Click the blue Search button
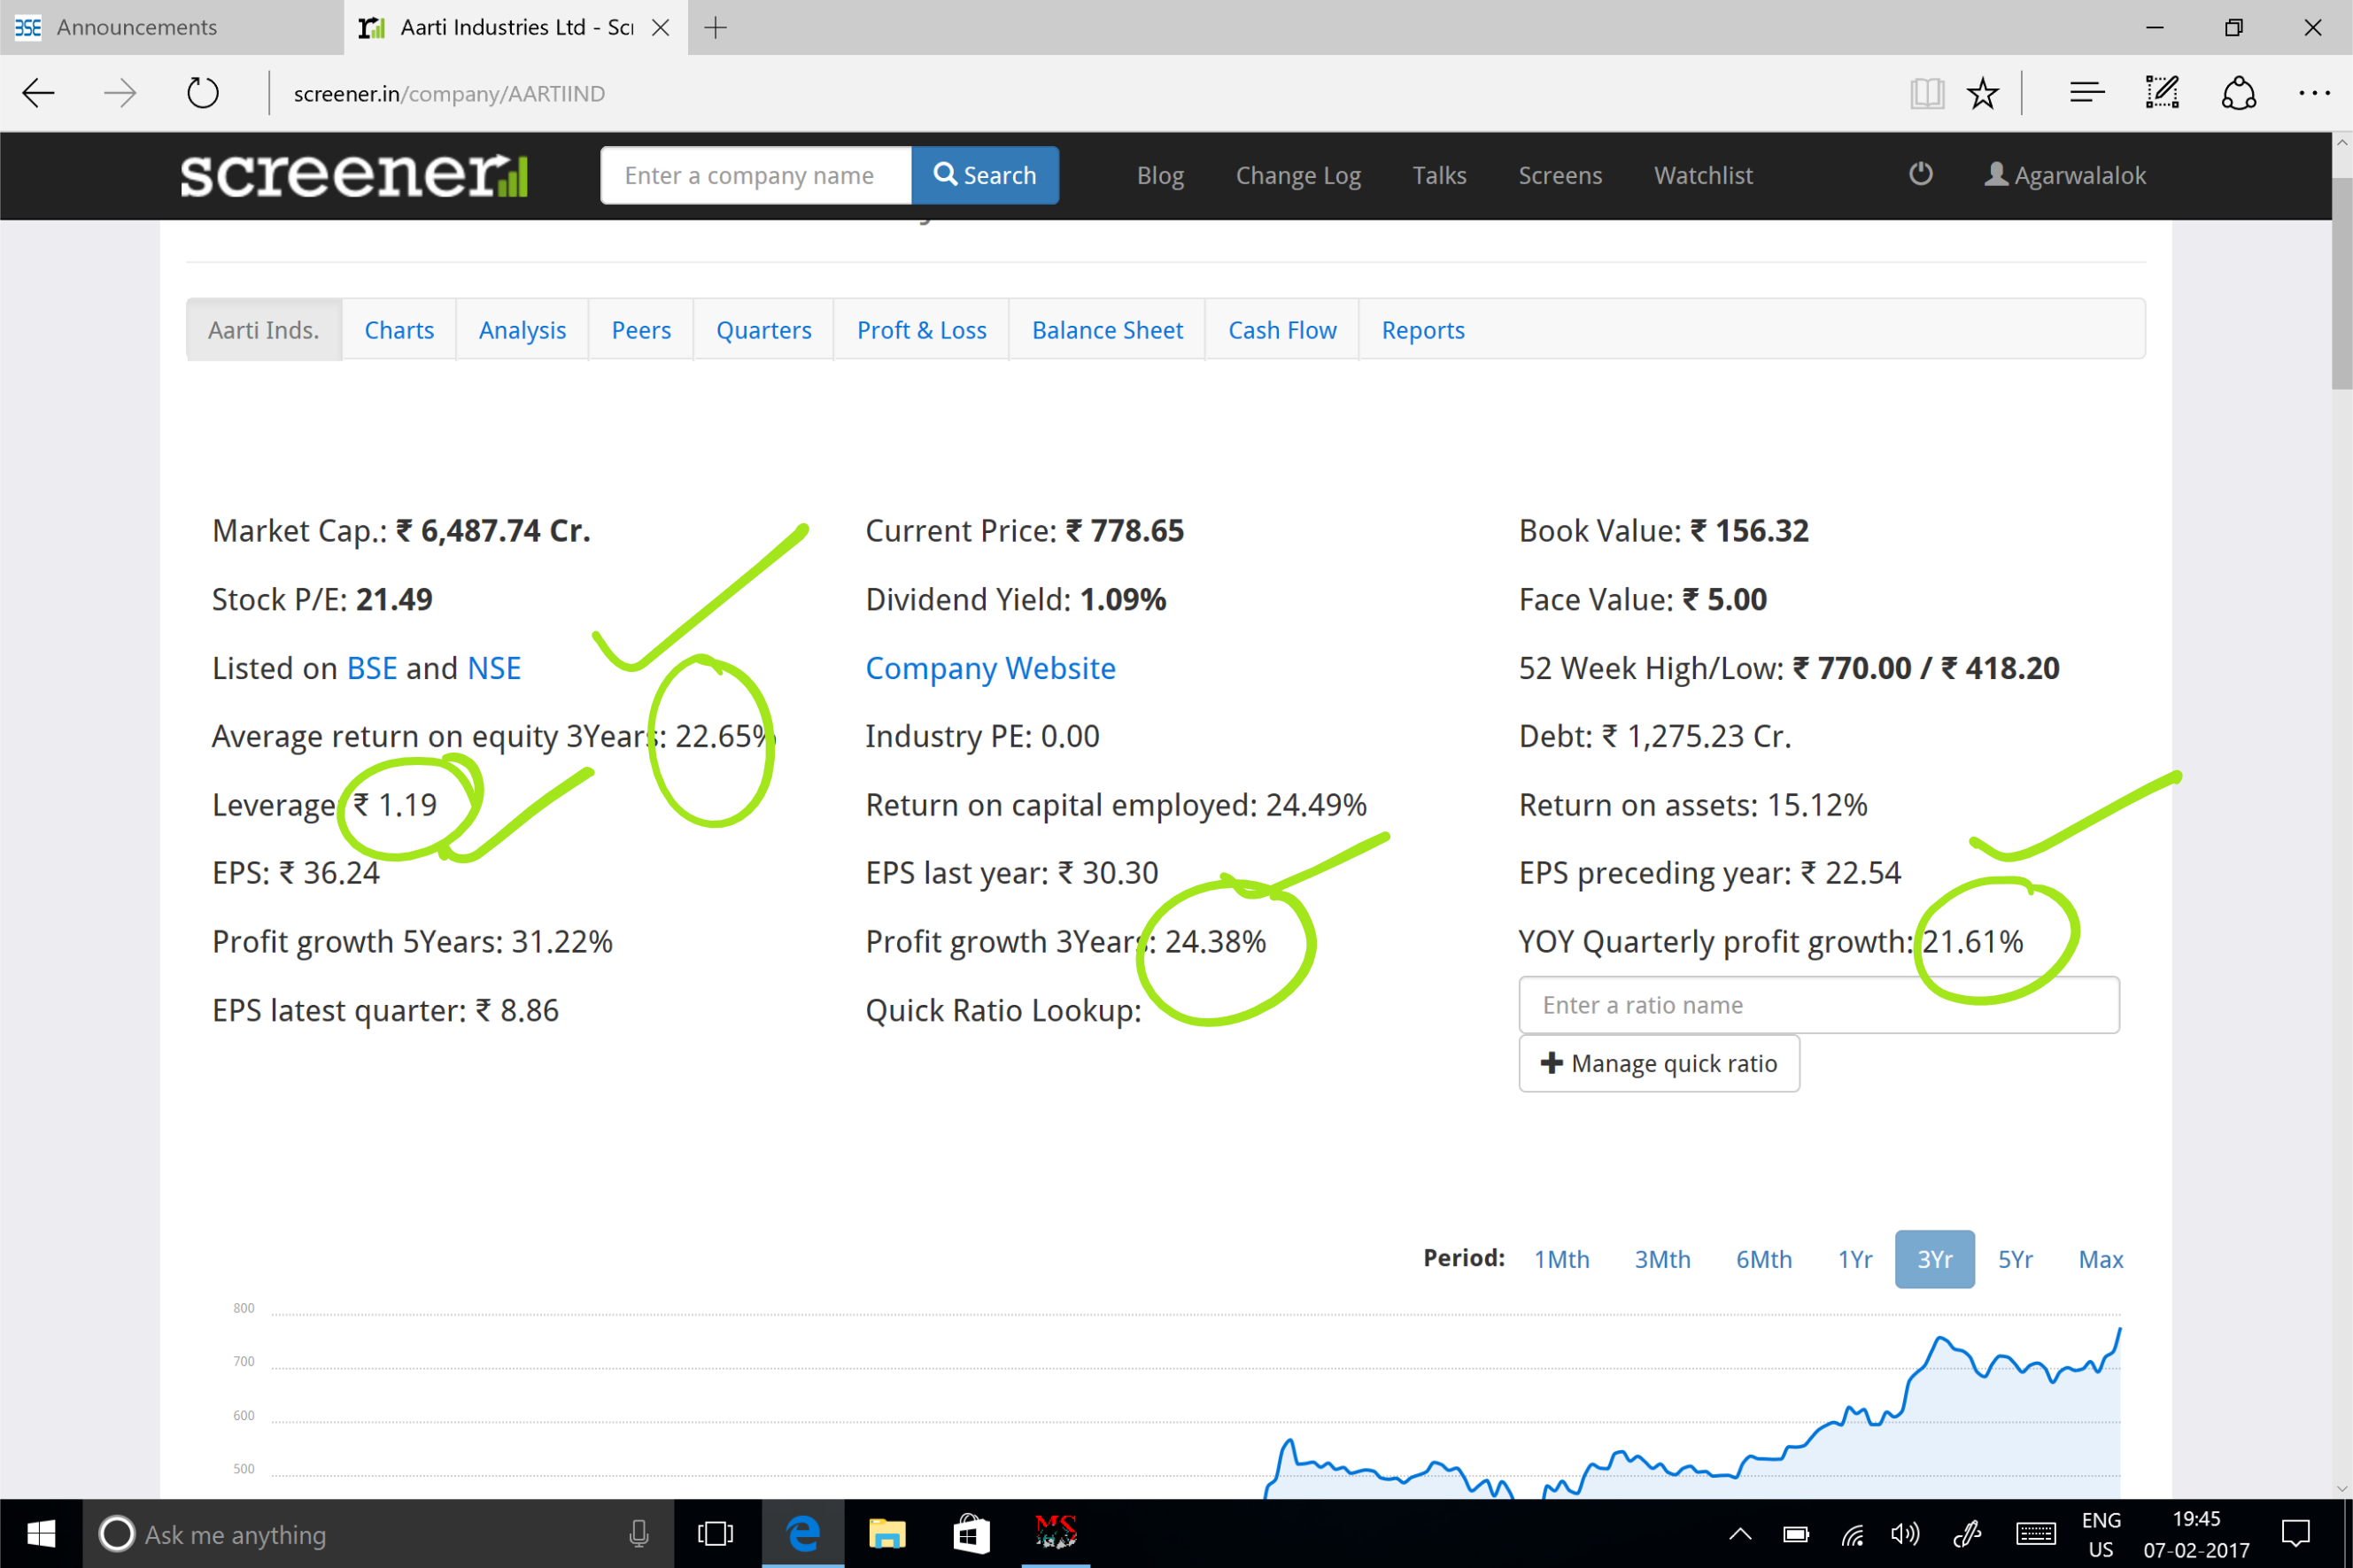The image size is (2353, 1568). pos(985,175)
